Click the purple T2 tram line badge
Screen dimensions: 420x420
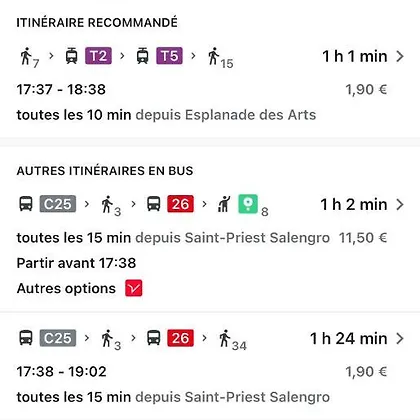coord(98,56)
